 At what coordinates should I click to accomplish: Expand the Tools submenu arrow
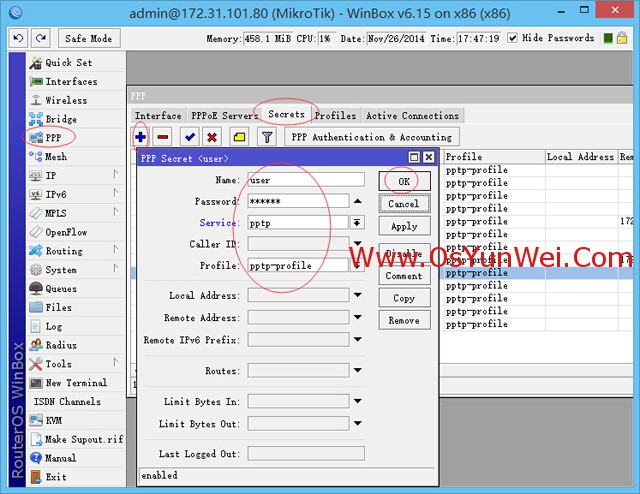(116, 363)
